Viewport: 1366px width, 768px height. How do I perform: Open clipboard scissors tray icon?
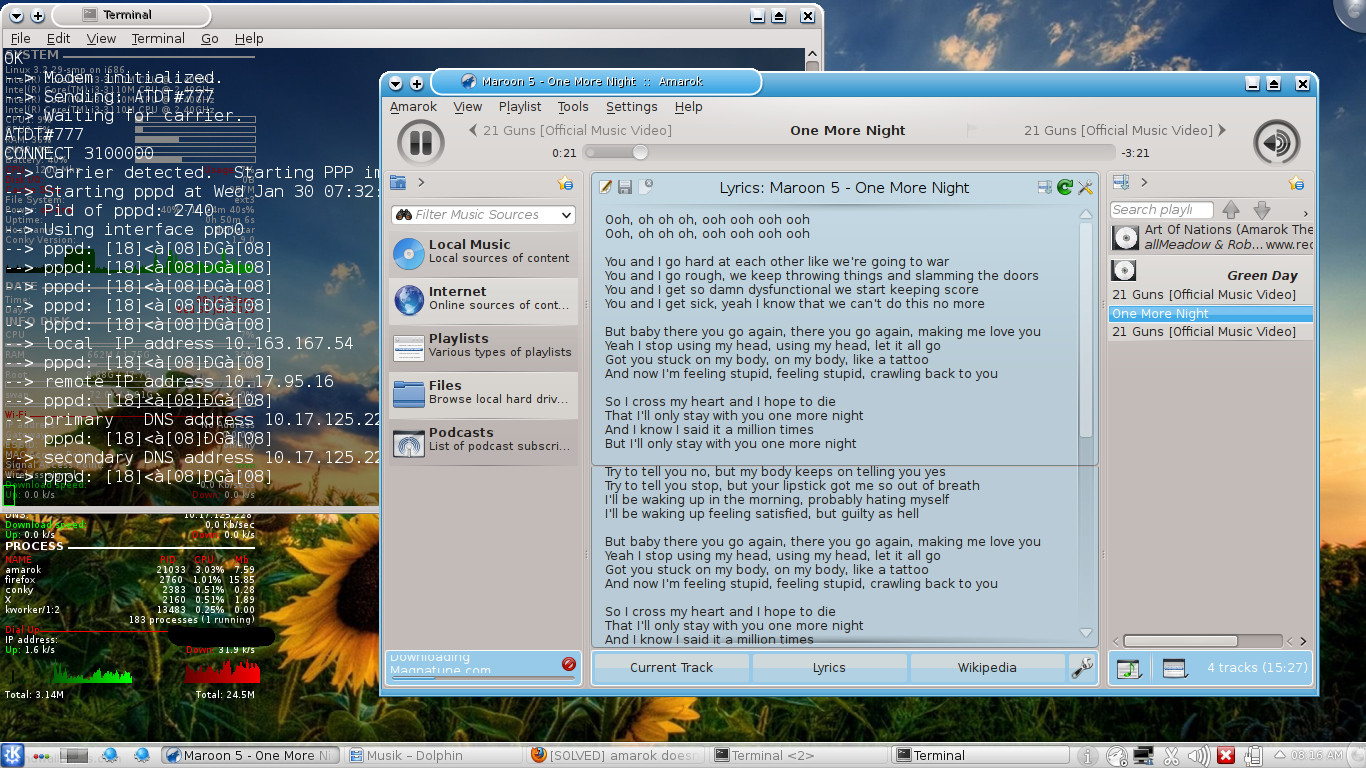tap(1171, 756)
